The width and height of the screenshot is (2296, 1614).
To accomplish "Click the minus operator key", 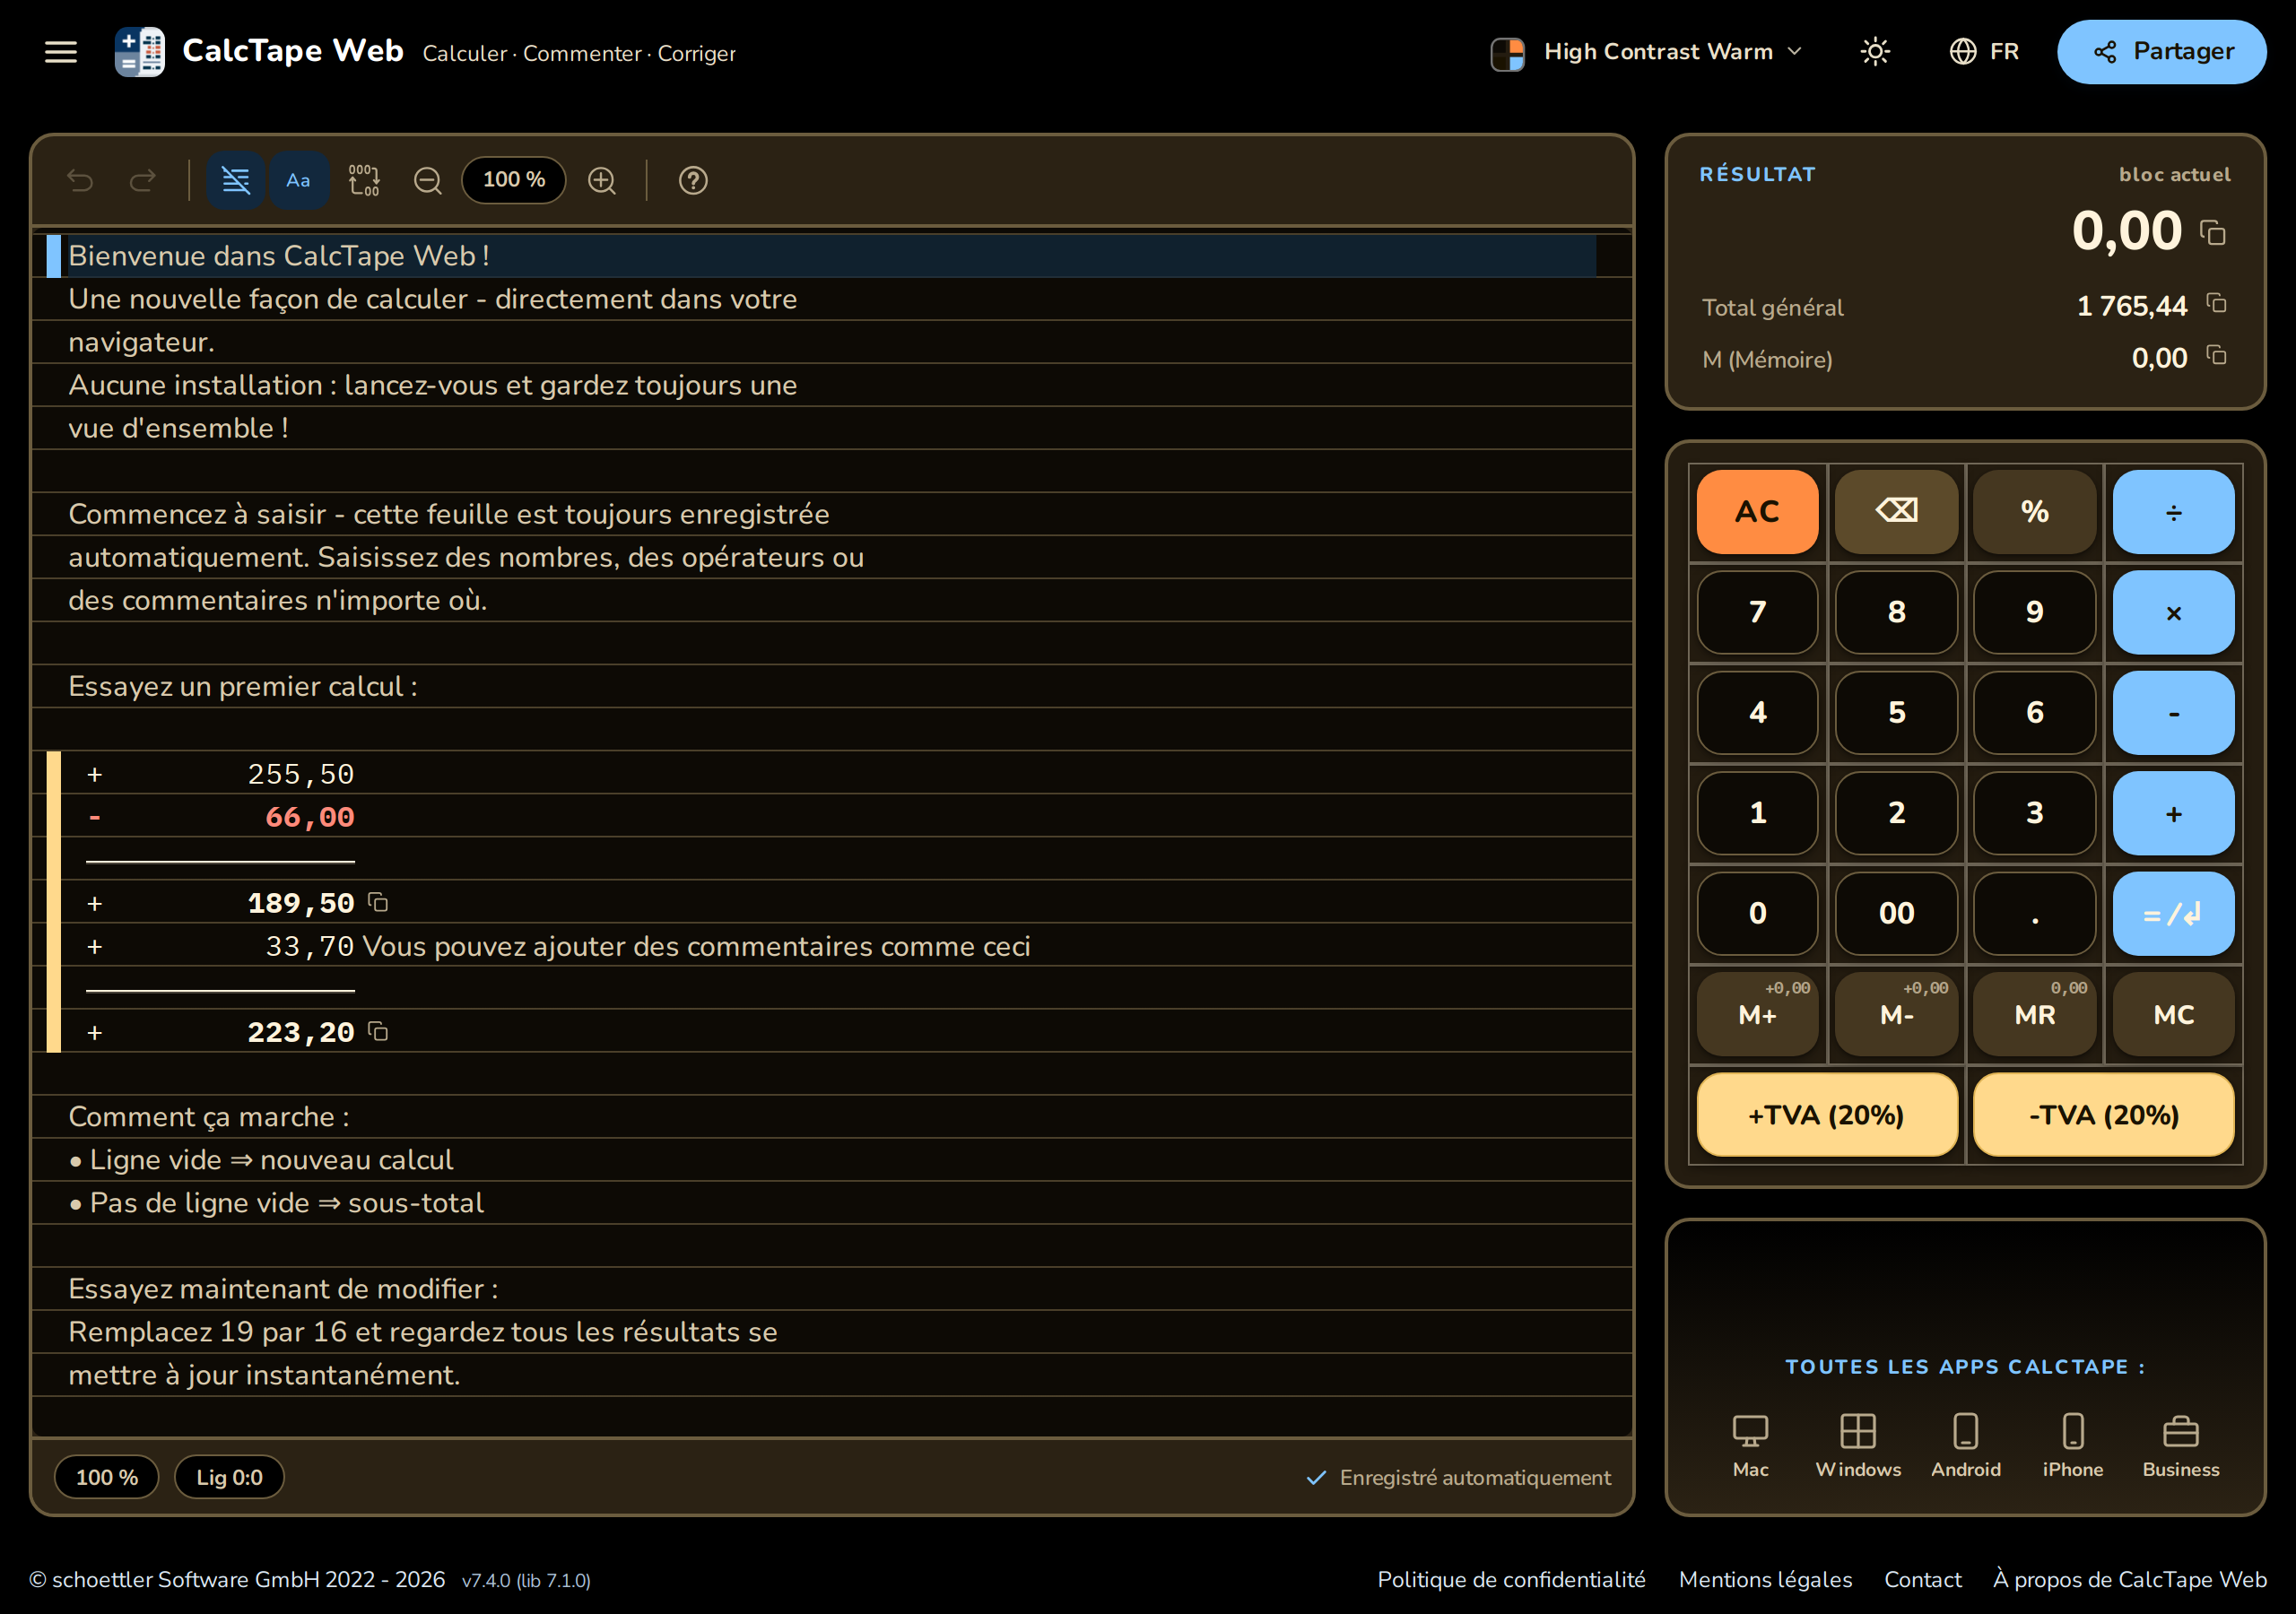I will 2173,713.
